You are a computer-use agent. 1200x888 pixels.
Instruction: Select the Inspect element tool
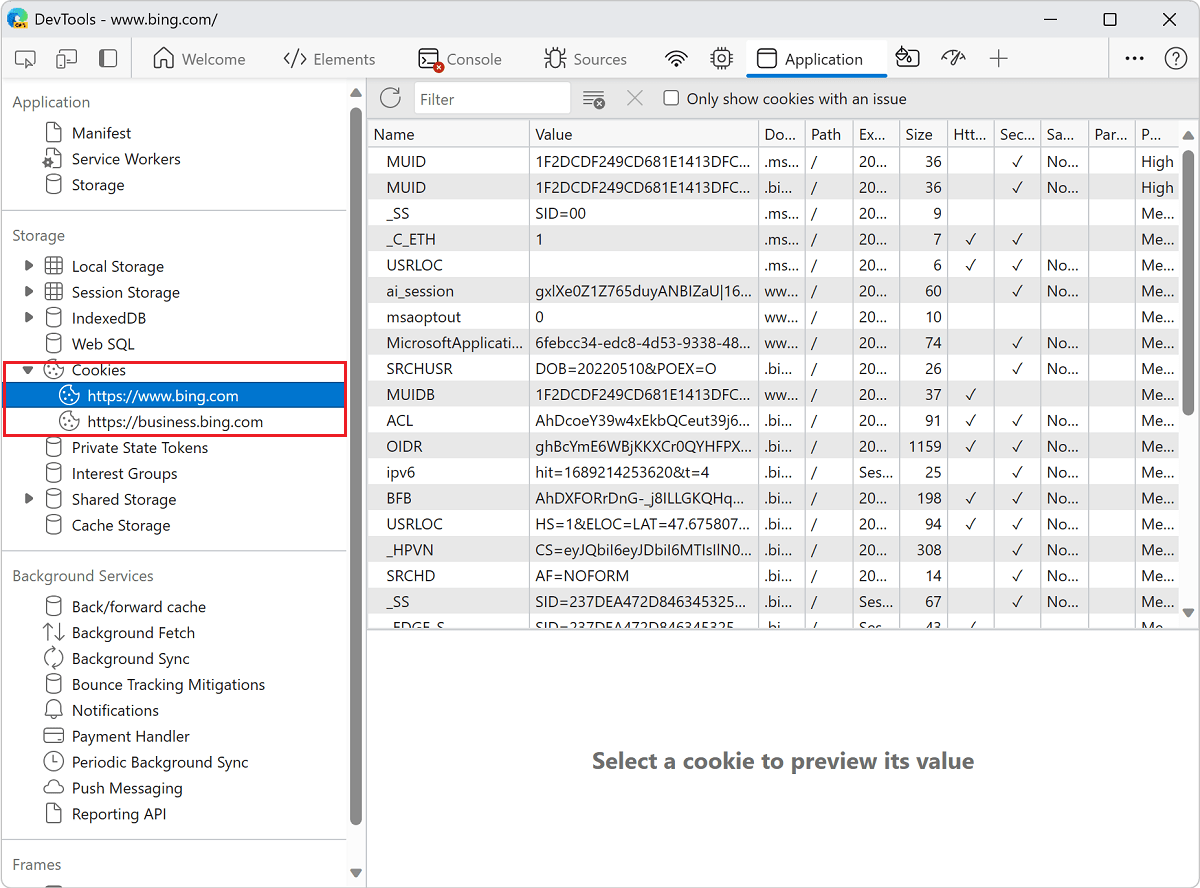click(25, 59)
